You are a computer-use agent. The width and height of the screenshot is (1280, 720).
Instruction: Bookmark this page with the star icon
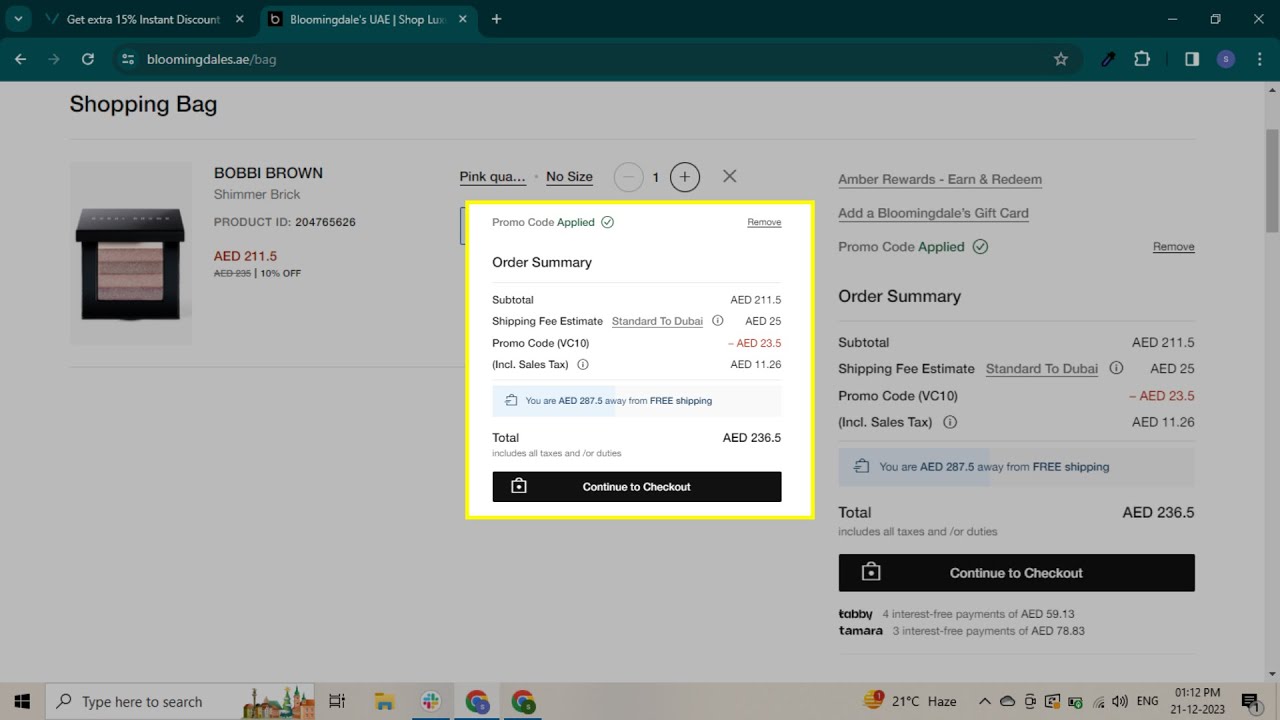(x=1061, y=59)
